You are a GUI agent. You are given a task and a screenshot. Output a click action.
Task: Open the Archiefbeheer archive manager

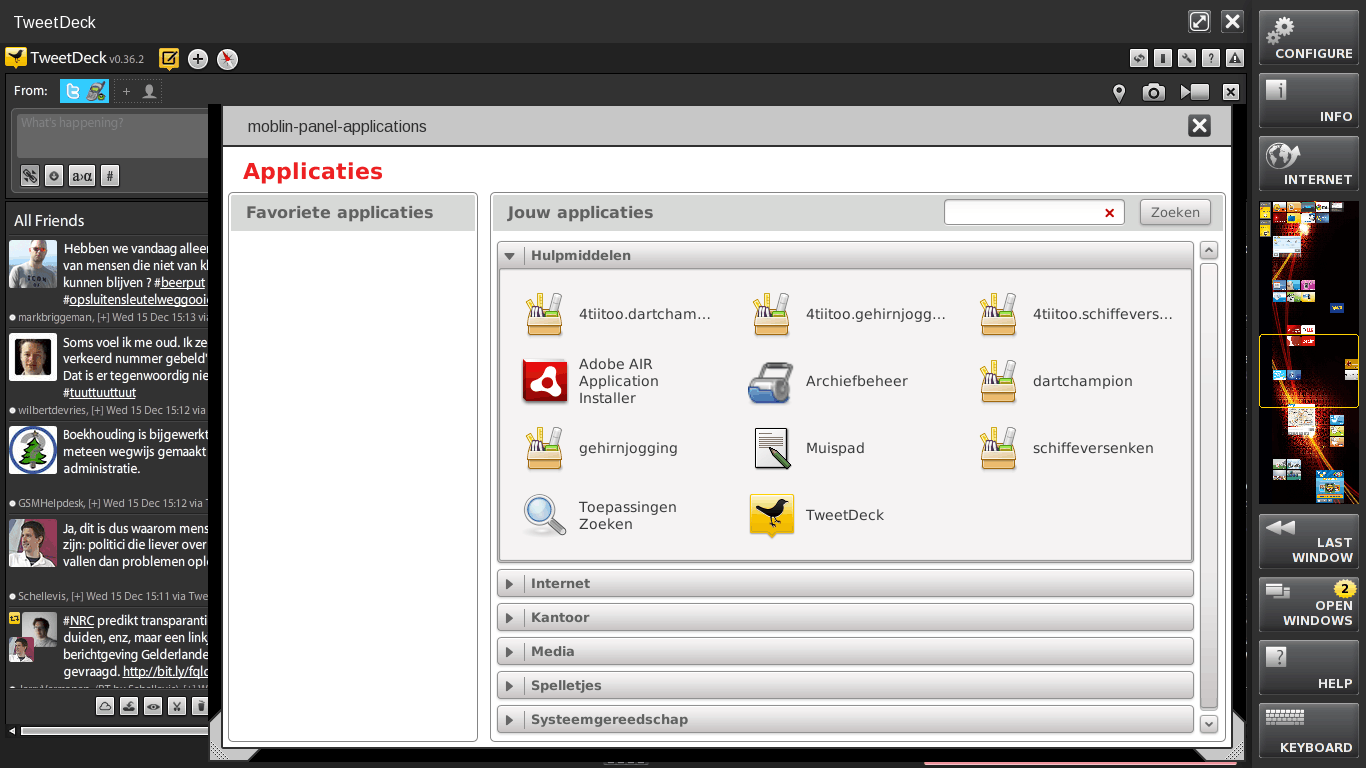click(x=771, y=381)
